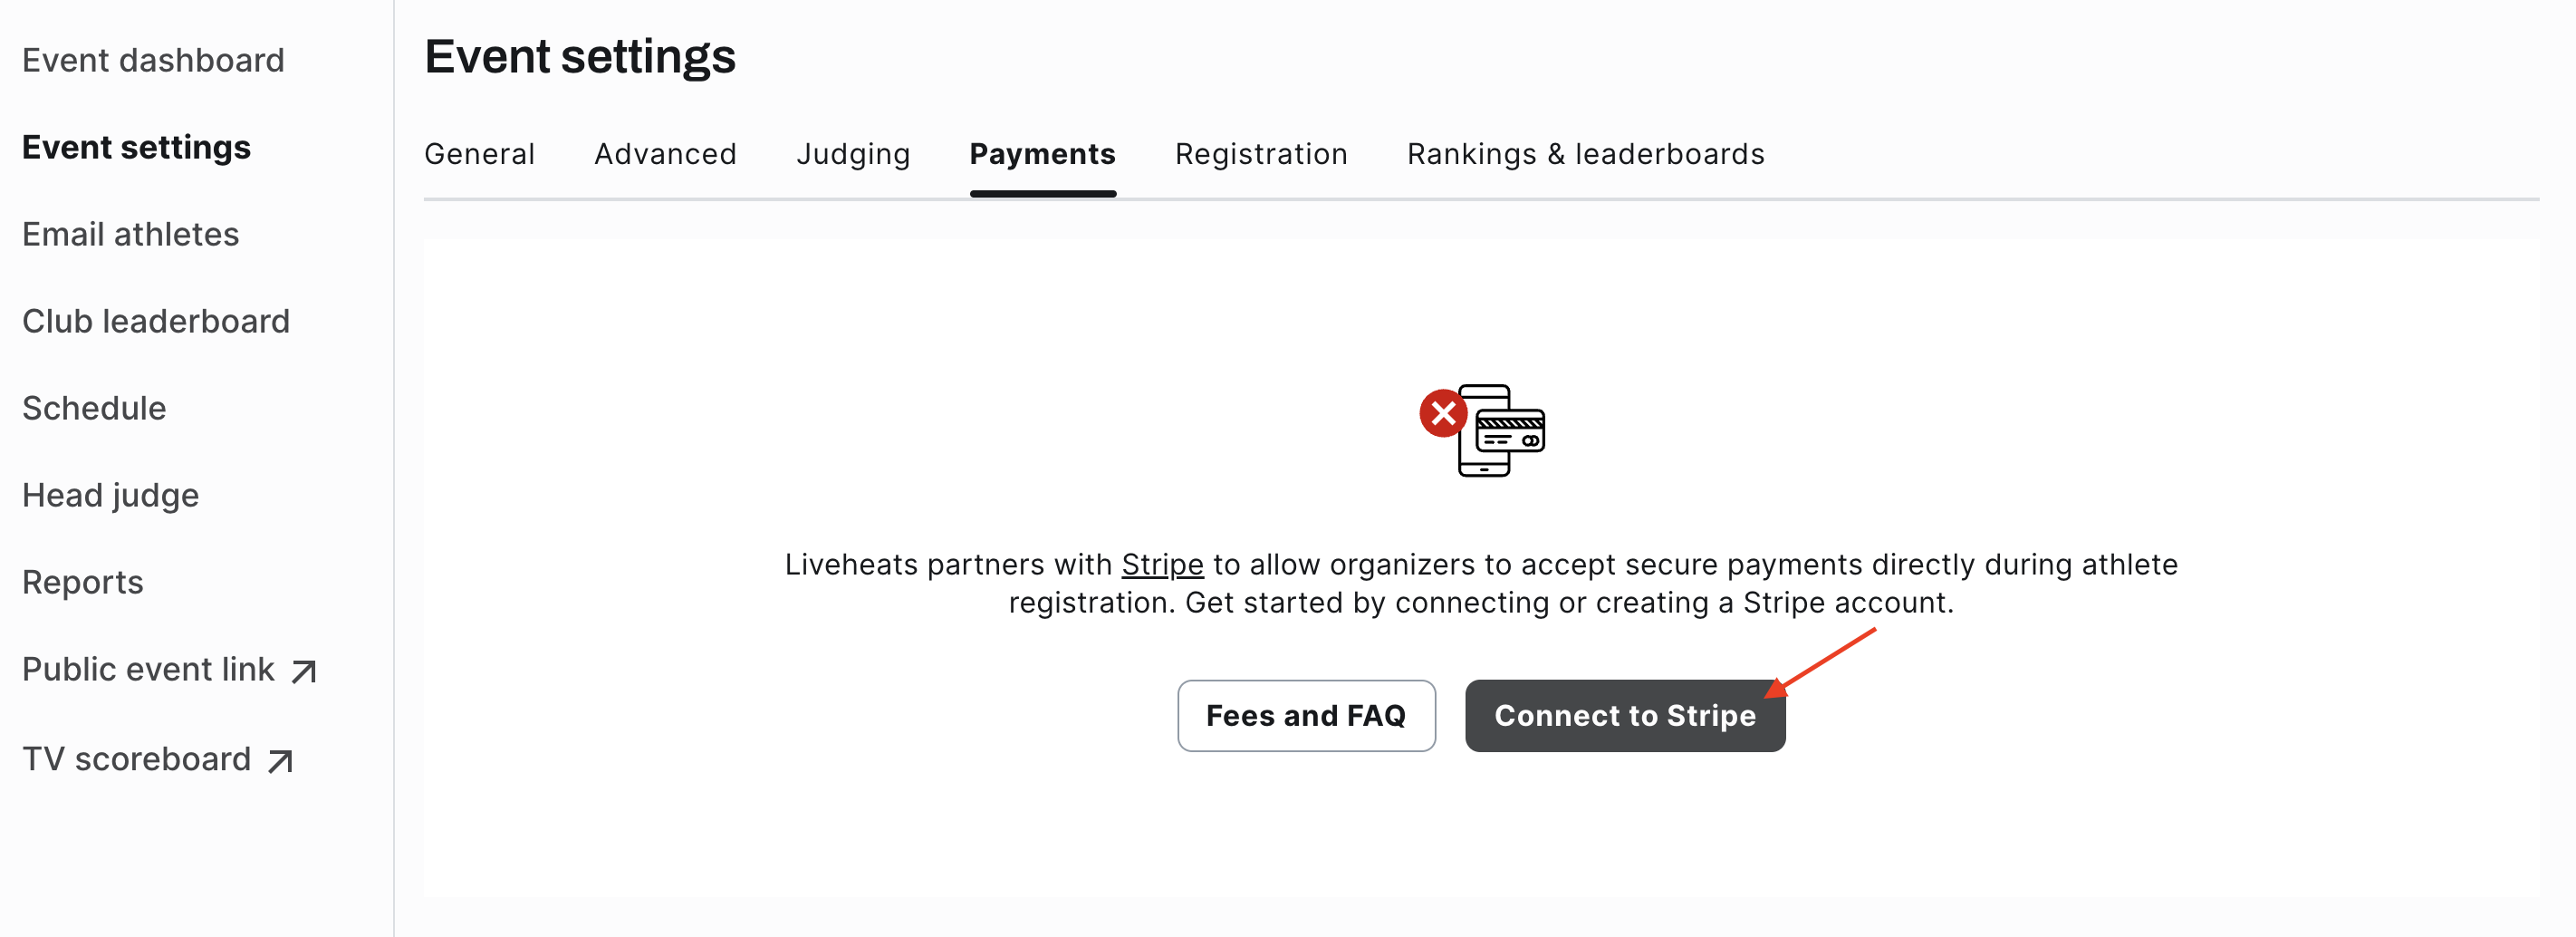This screenshot has height=937, width=2576.
Task: Open Club leaderboard in sidebar
Action: (155, 321)
